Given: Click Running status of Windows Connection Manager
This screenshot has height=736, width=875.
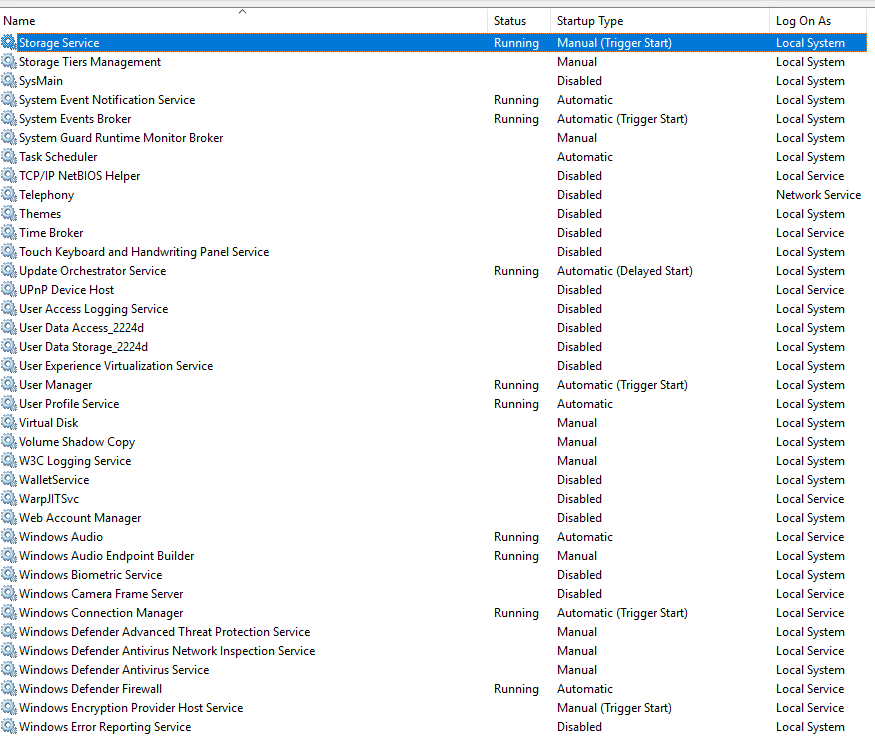Looking at the screenshot, I should point(516,612).
